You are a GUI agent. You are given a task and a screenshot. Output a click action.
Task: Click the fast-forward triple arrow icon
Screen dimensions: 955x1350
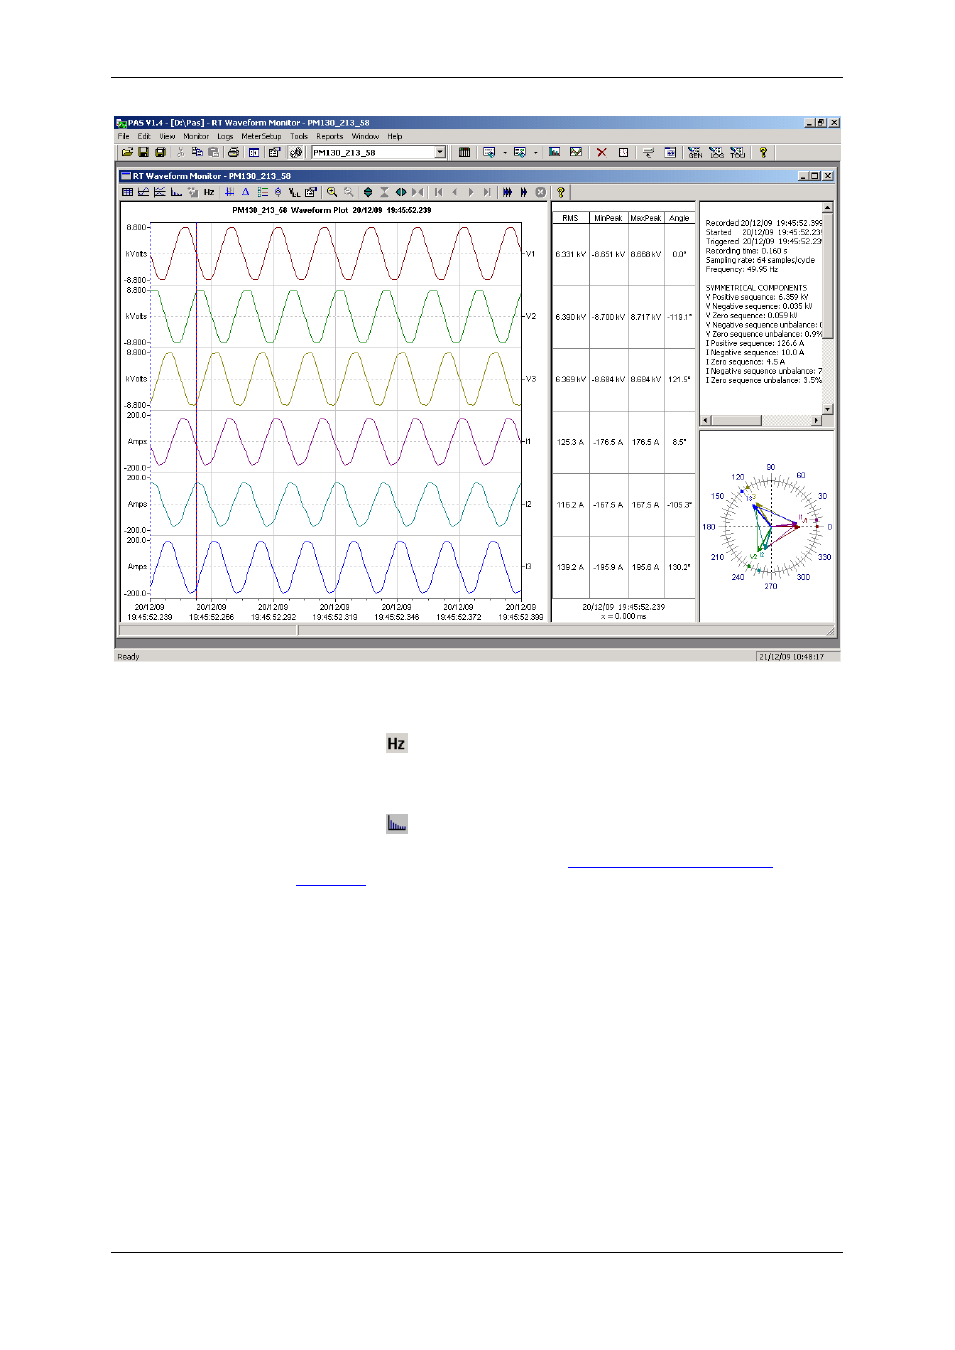(x=507, y=192)
